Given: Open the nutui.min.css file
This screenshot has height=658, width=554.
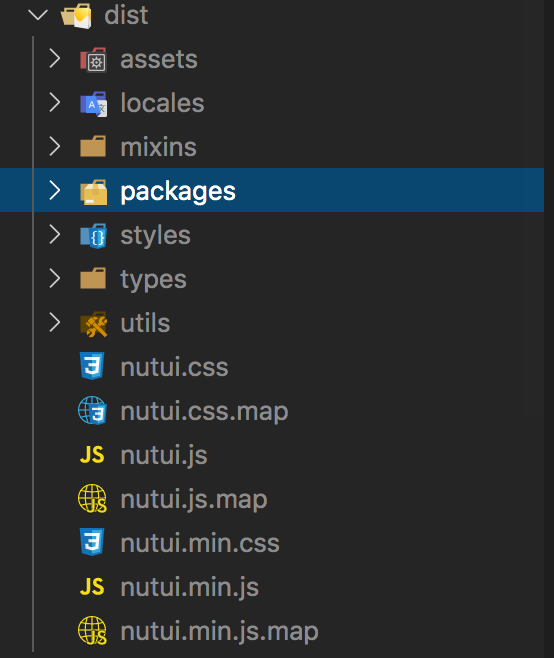Looking at the screenshot, I should pyautogui.click(x=200, y=543).
